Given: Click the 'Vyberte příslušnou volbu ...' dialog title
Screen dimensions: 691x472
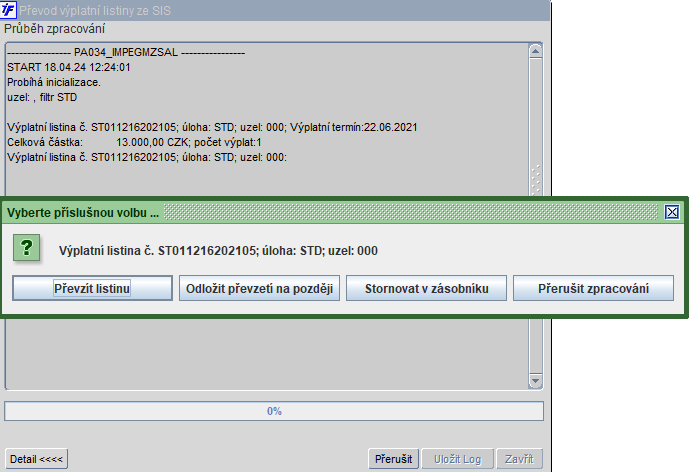Looking at the screenshot, I should point(83,213).
